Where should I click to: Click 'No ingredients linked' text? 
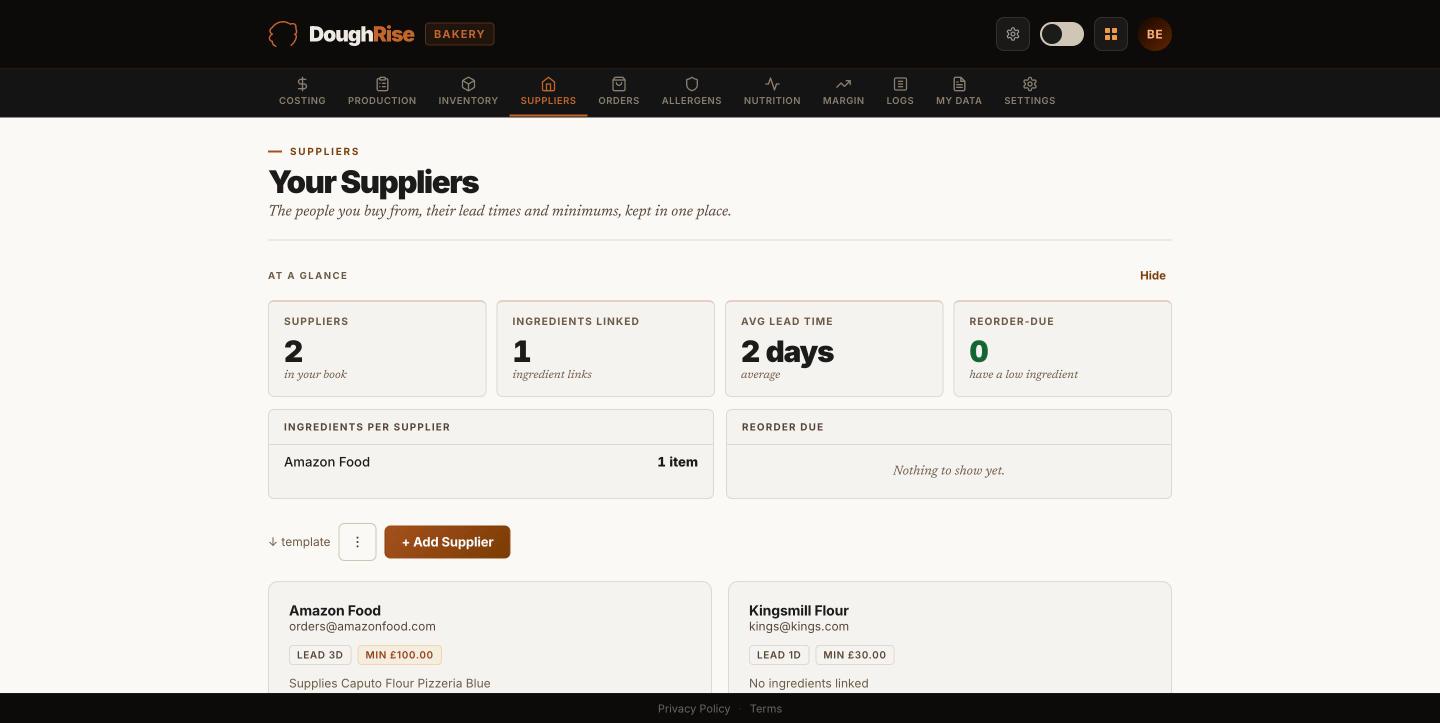click(809, 683)
